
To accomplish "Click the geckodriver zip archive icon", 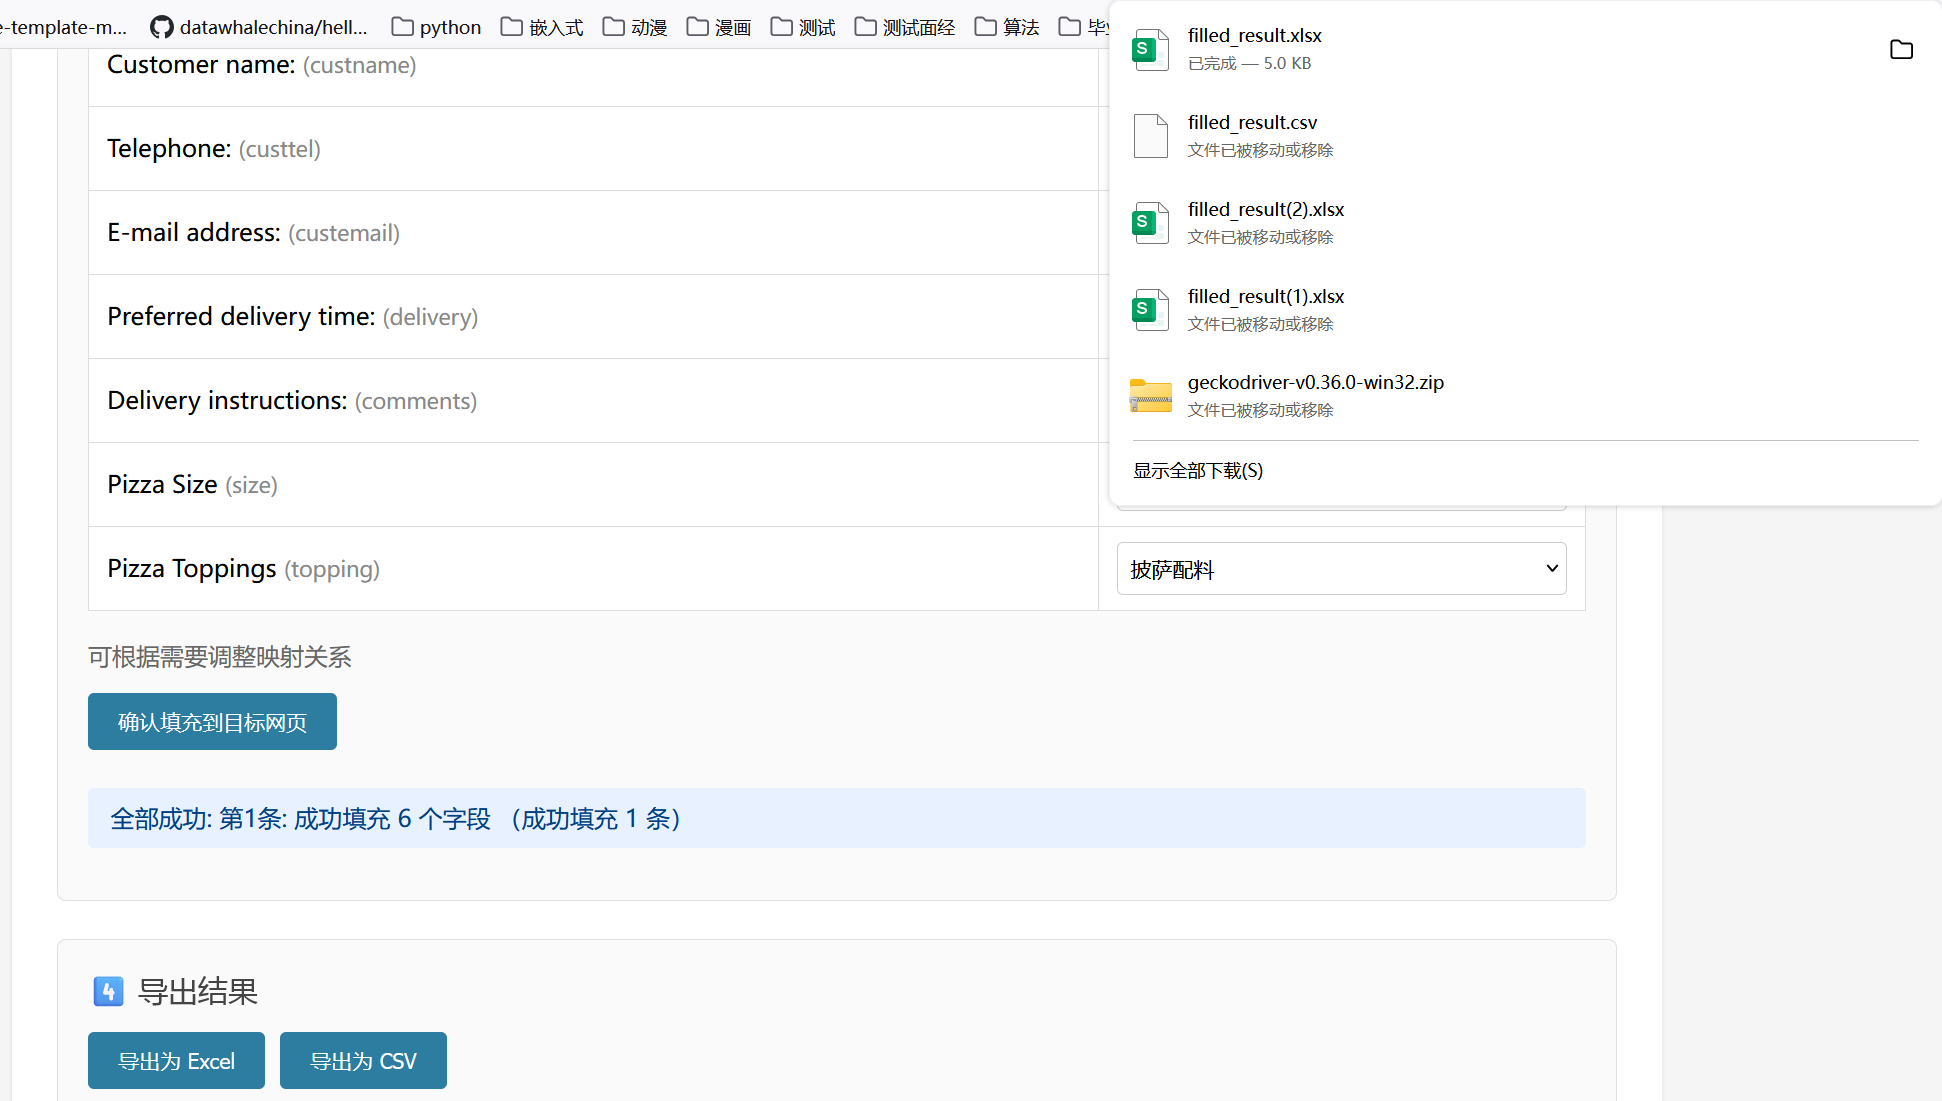I will click(x=1150, y=396).
